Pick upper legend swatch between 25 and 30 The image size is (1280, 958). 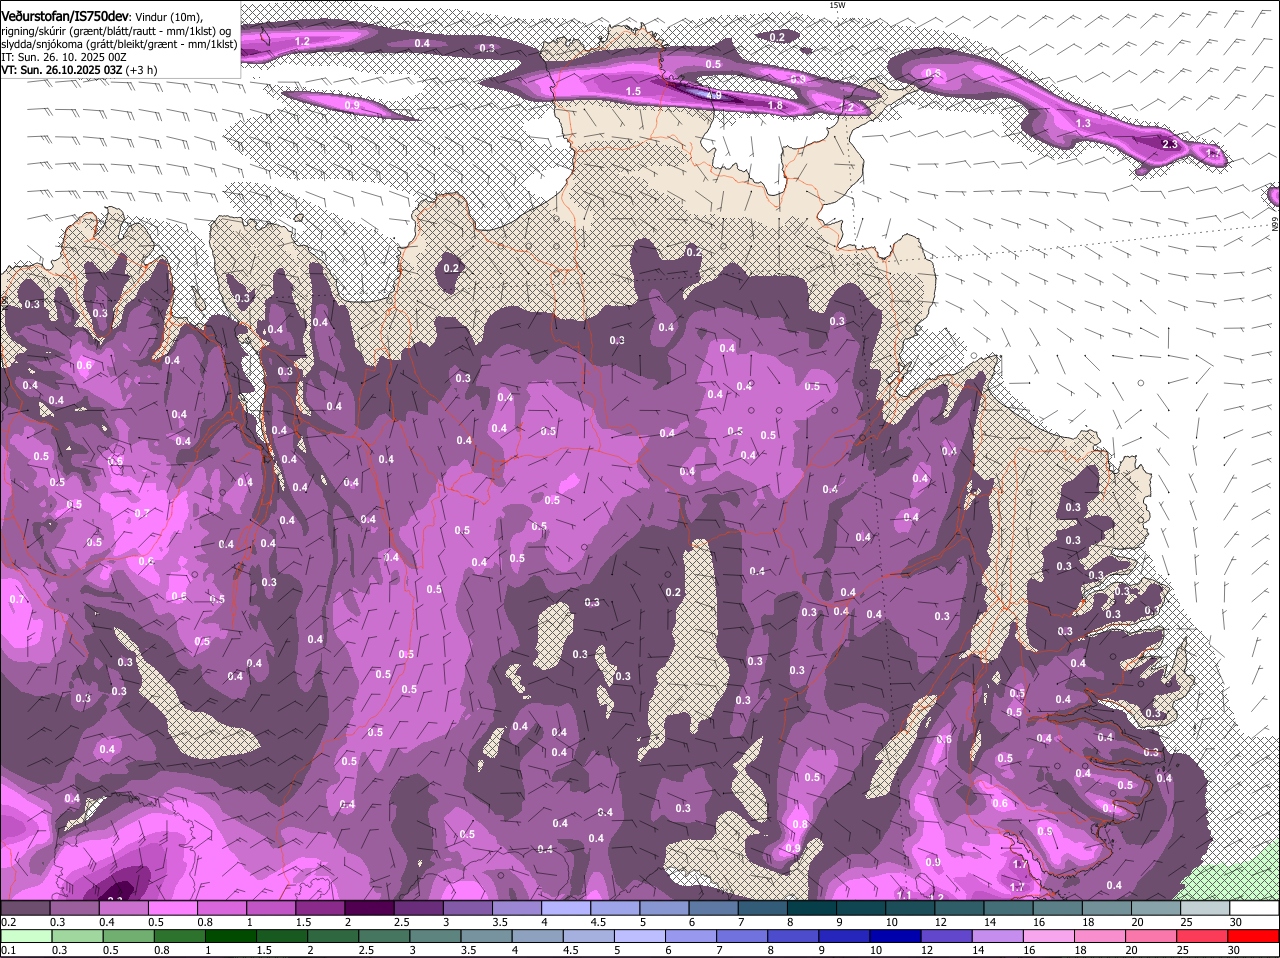tap(1205, 908)
